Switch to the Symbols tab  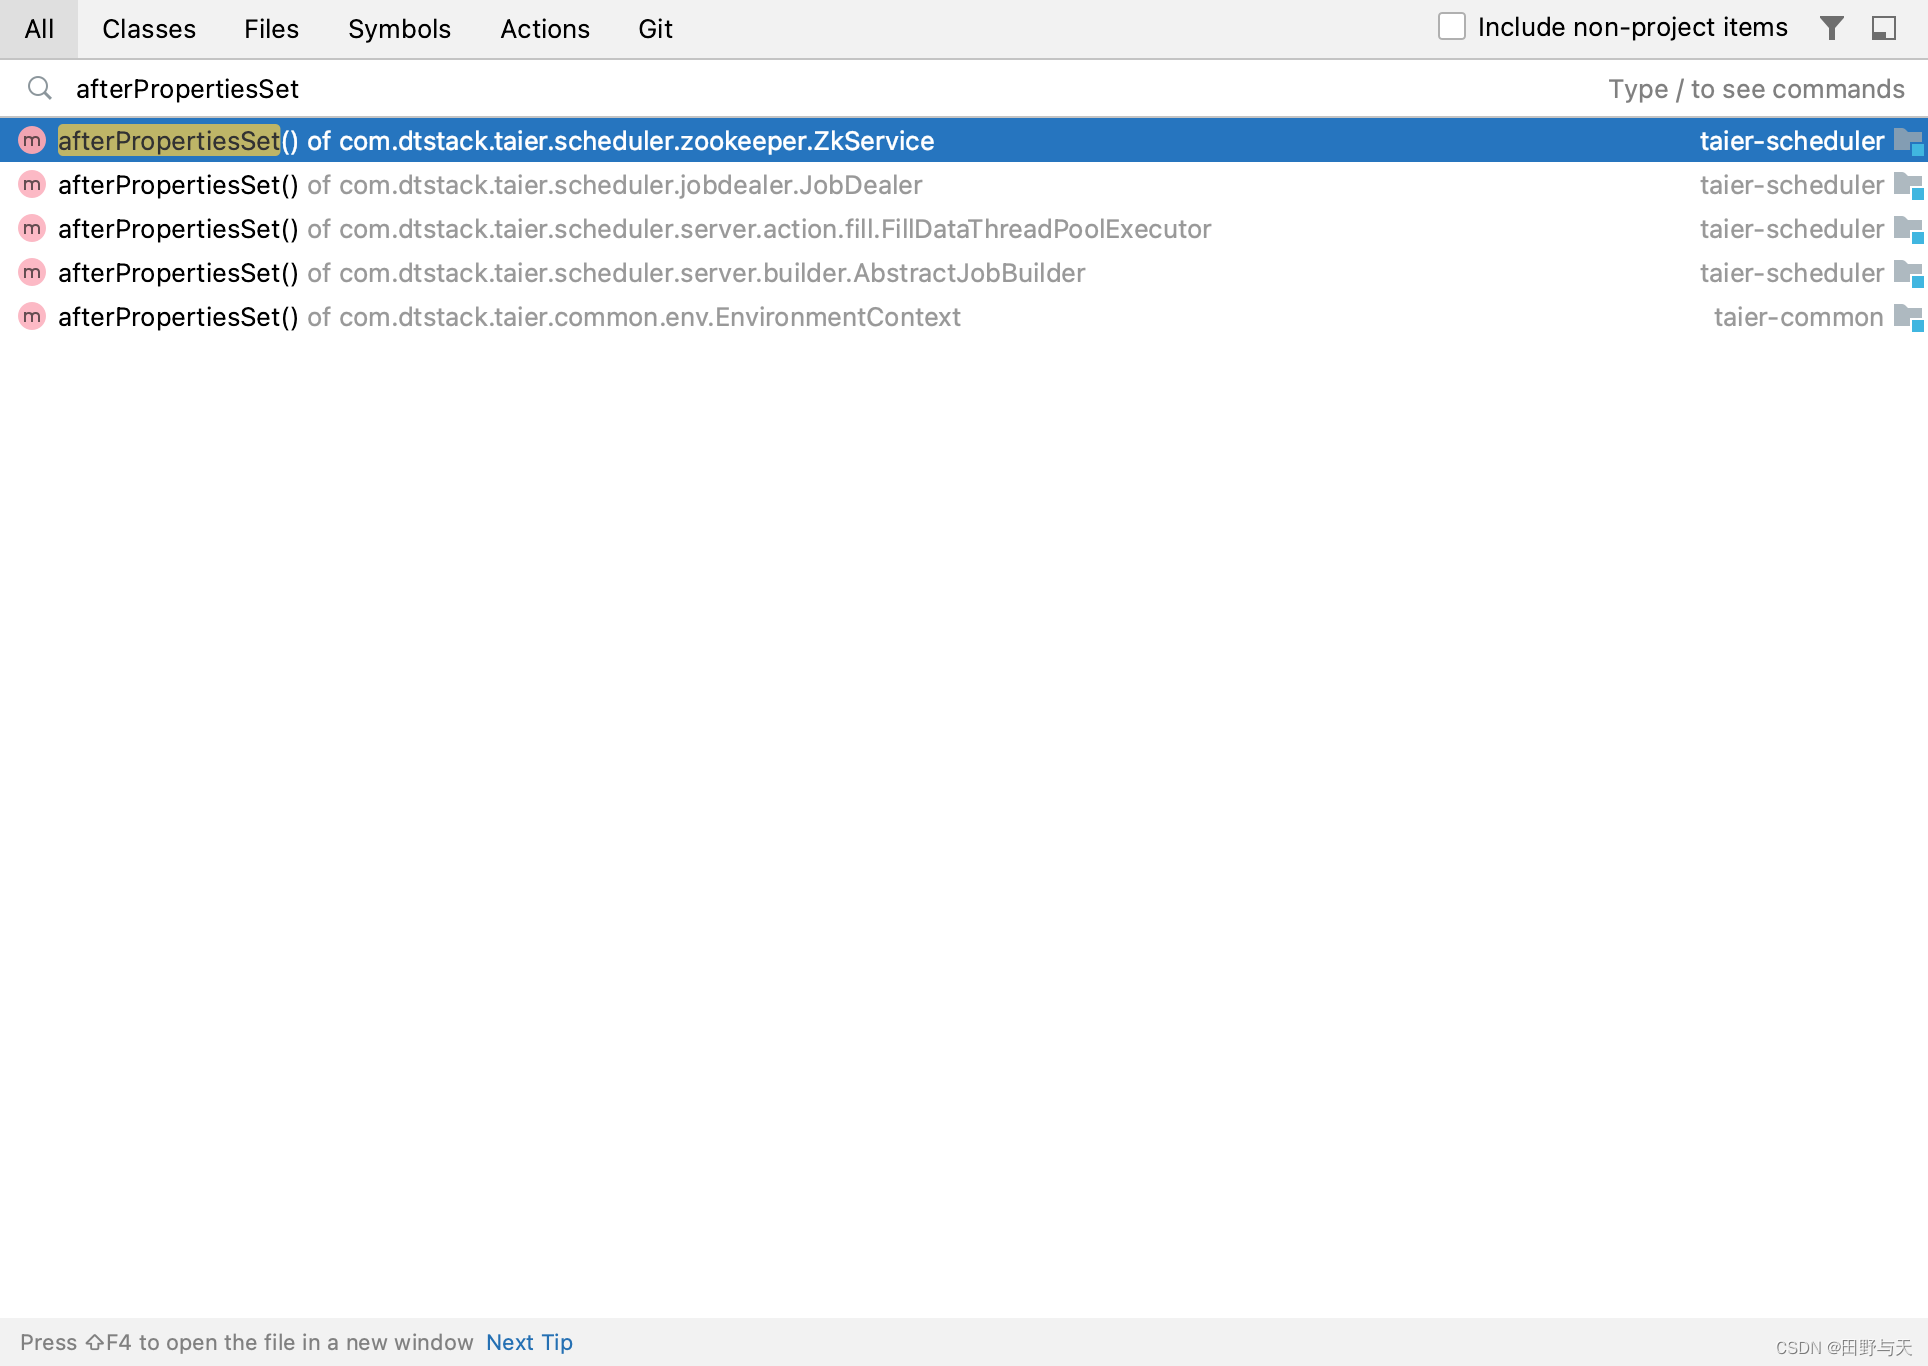(x=399, y=29)
